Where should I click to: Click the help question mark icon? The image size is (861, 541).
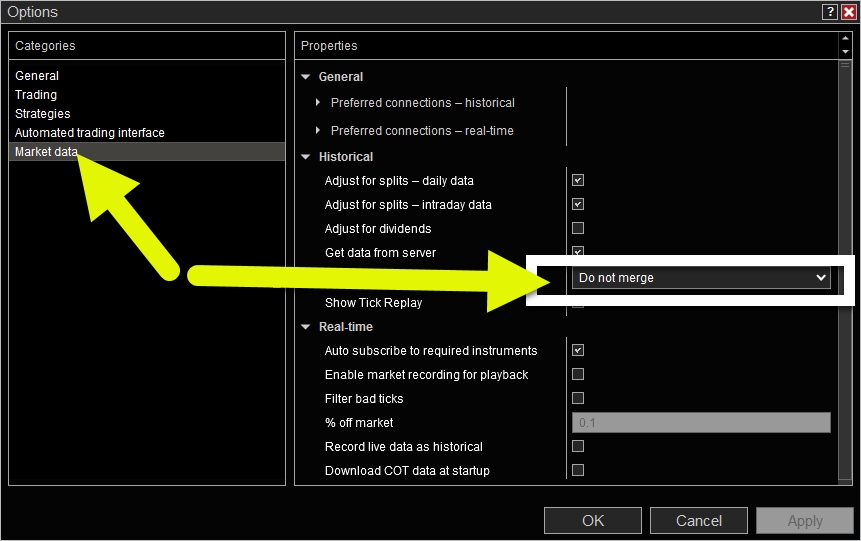coord(830,12)
